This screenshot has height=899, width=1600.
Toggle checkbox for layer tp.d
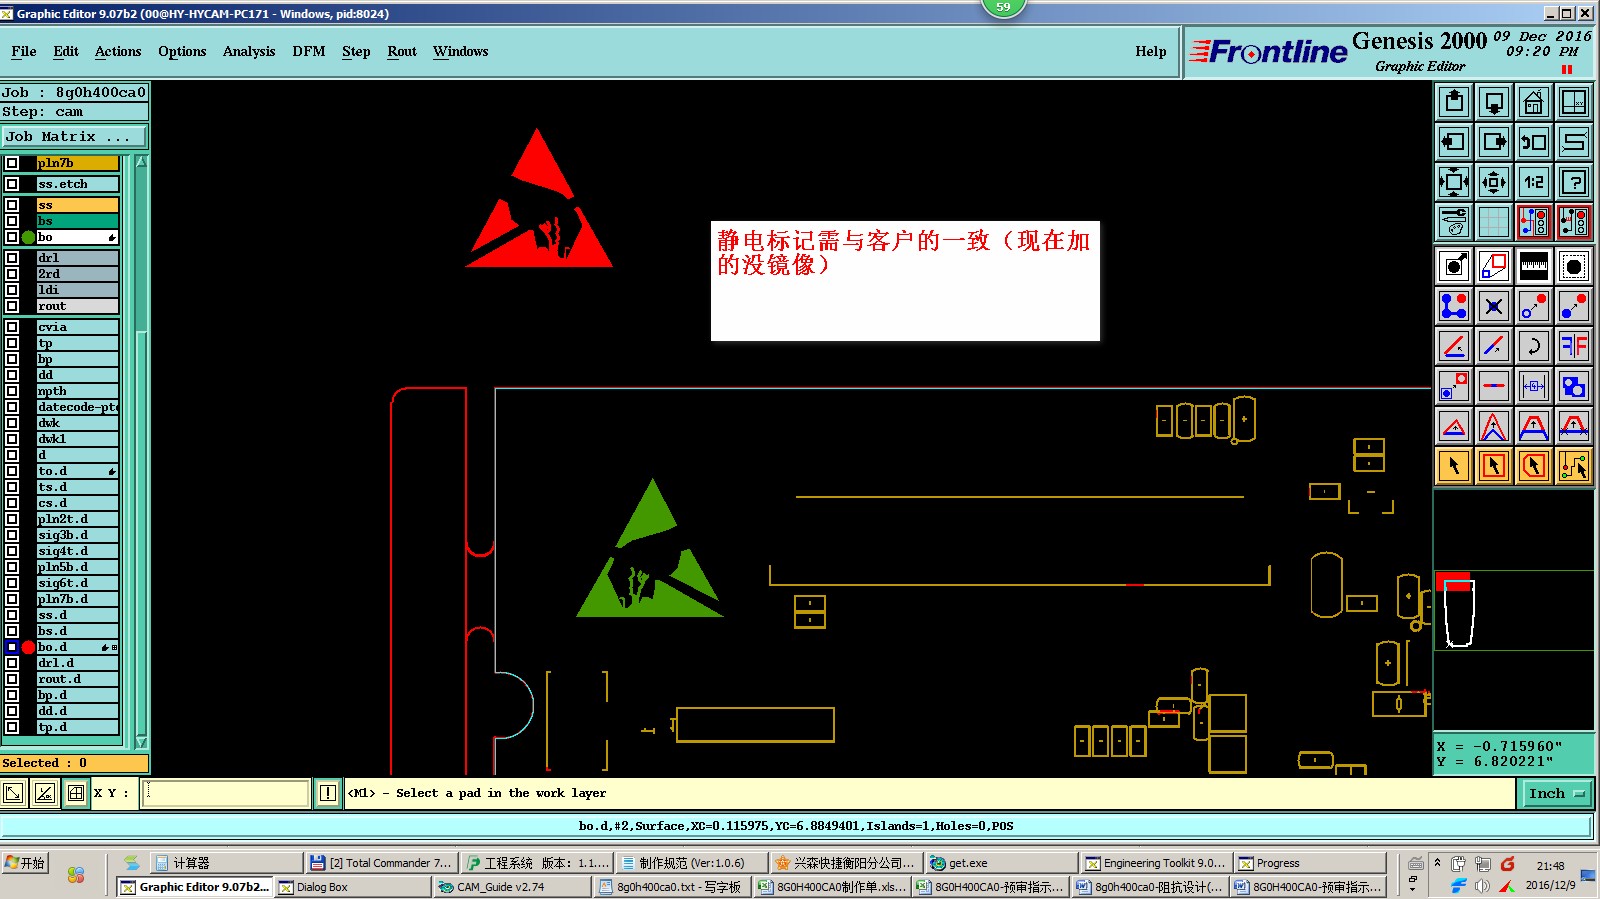coord(12,727)
